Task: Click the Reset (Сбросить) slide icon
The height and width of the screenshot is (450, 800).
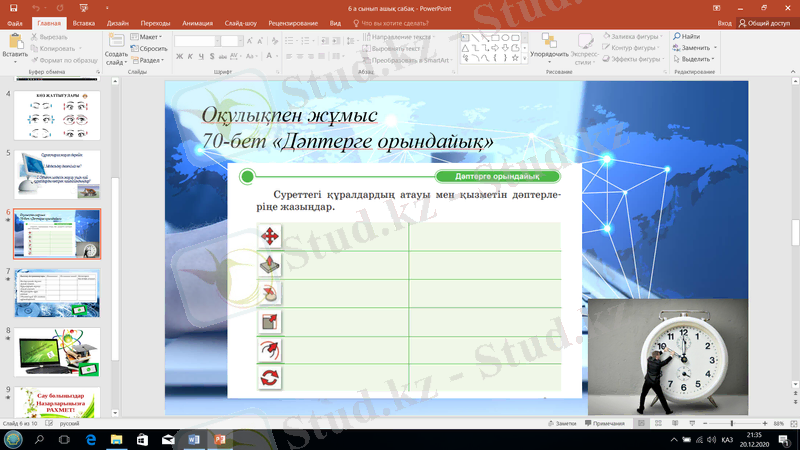Action: [x=150, y=48]
